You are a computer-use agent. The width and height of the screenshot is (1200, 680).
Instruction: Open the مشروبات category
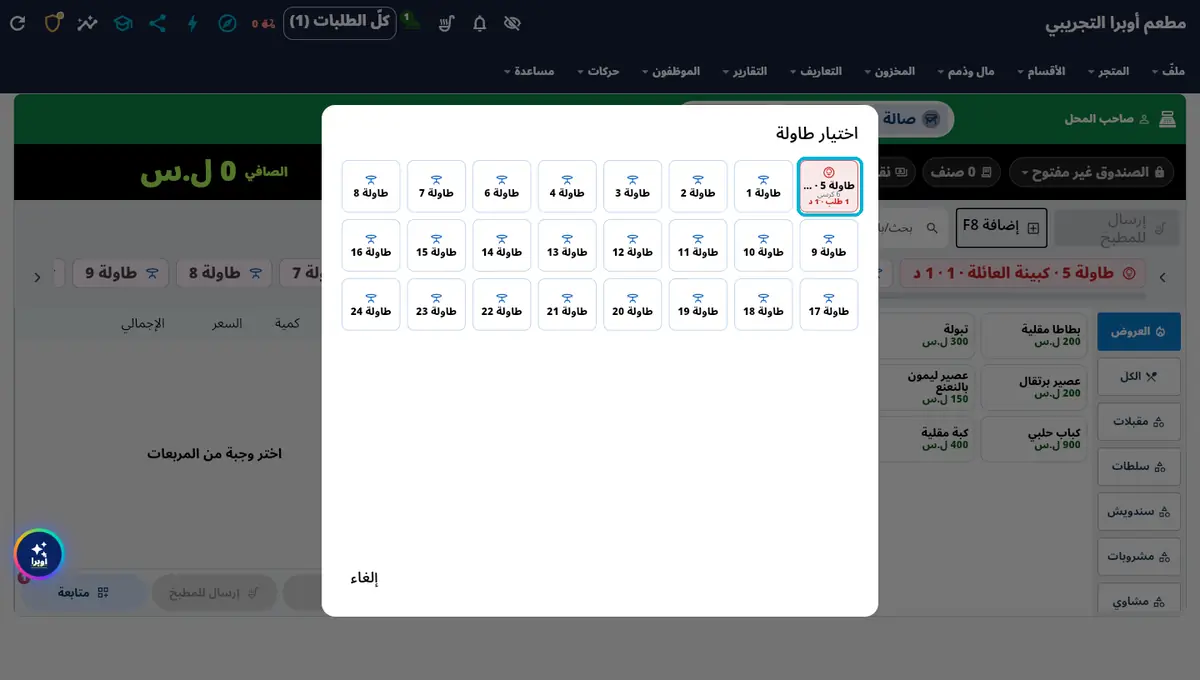(x=1139, y=556)
